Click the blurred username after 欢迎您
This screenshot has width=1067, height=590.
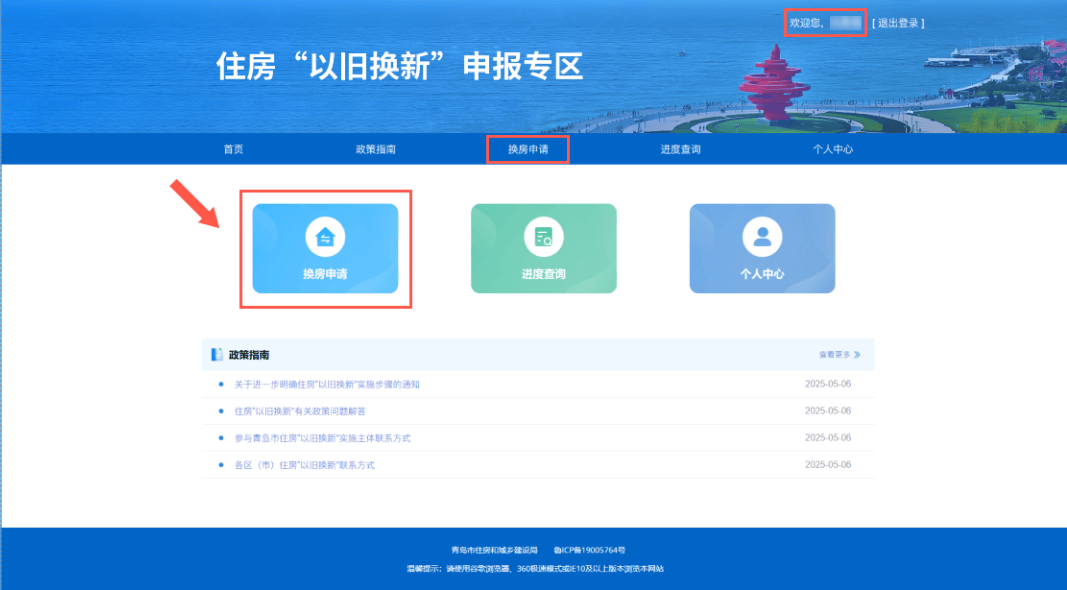[x=845, y=22]
